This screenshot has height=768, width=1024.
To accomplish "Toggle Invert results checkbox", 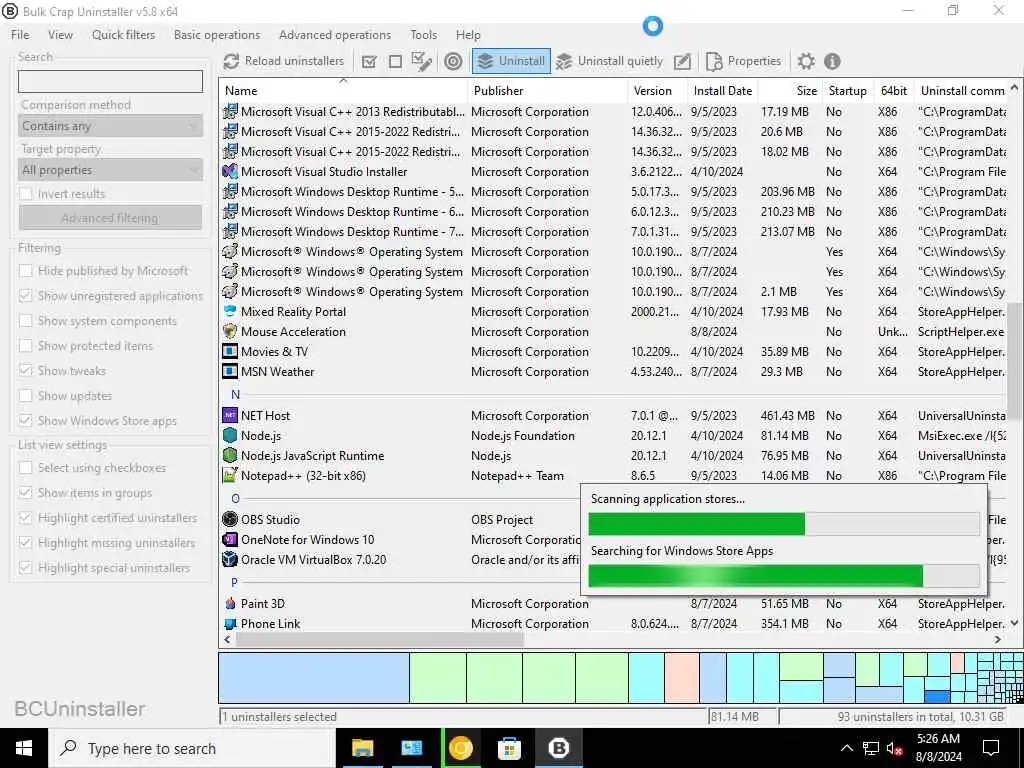I will point(26,194).
